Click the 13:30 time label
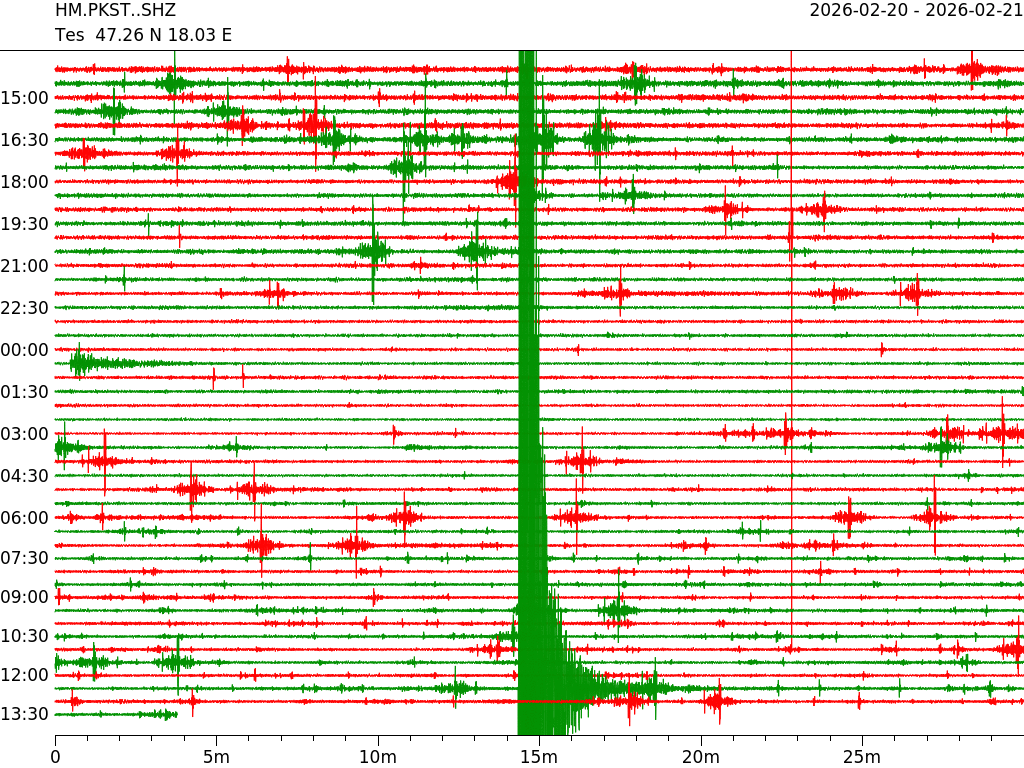 tap(25, 714)
